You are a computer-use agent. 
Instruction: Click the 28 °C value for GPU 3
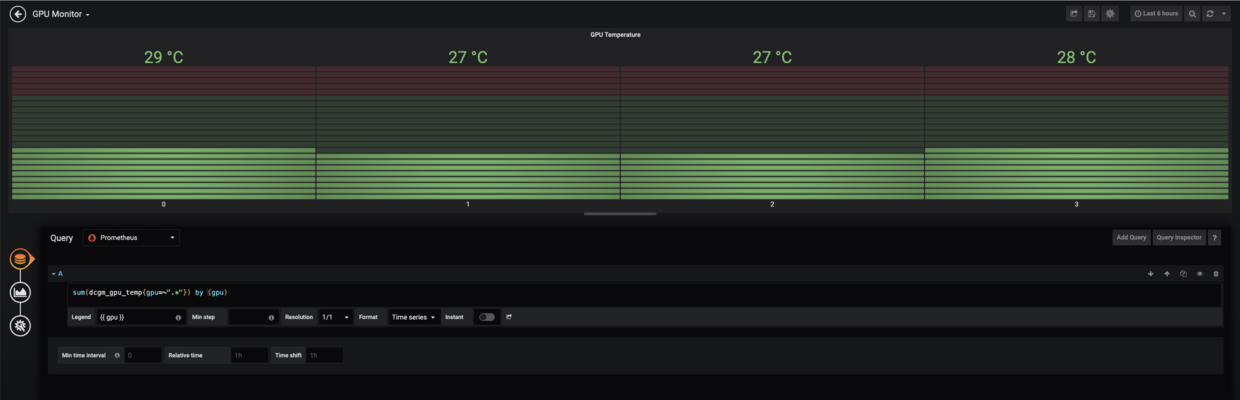click(x=1076, y=57)
